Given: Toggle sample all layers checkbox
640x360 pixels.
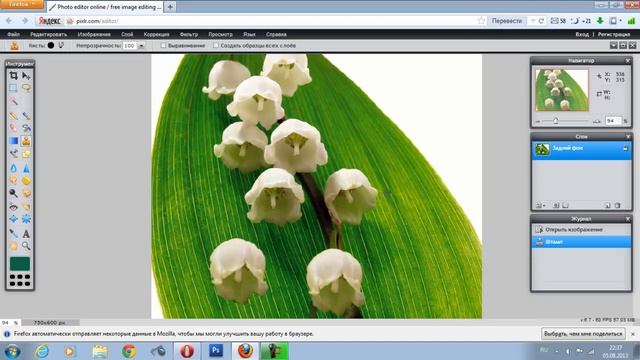Looking at the screenshot, I should pos(216,46).
